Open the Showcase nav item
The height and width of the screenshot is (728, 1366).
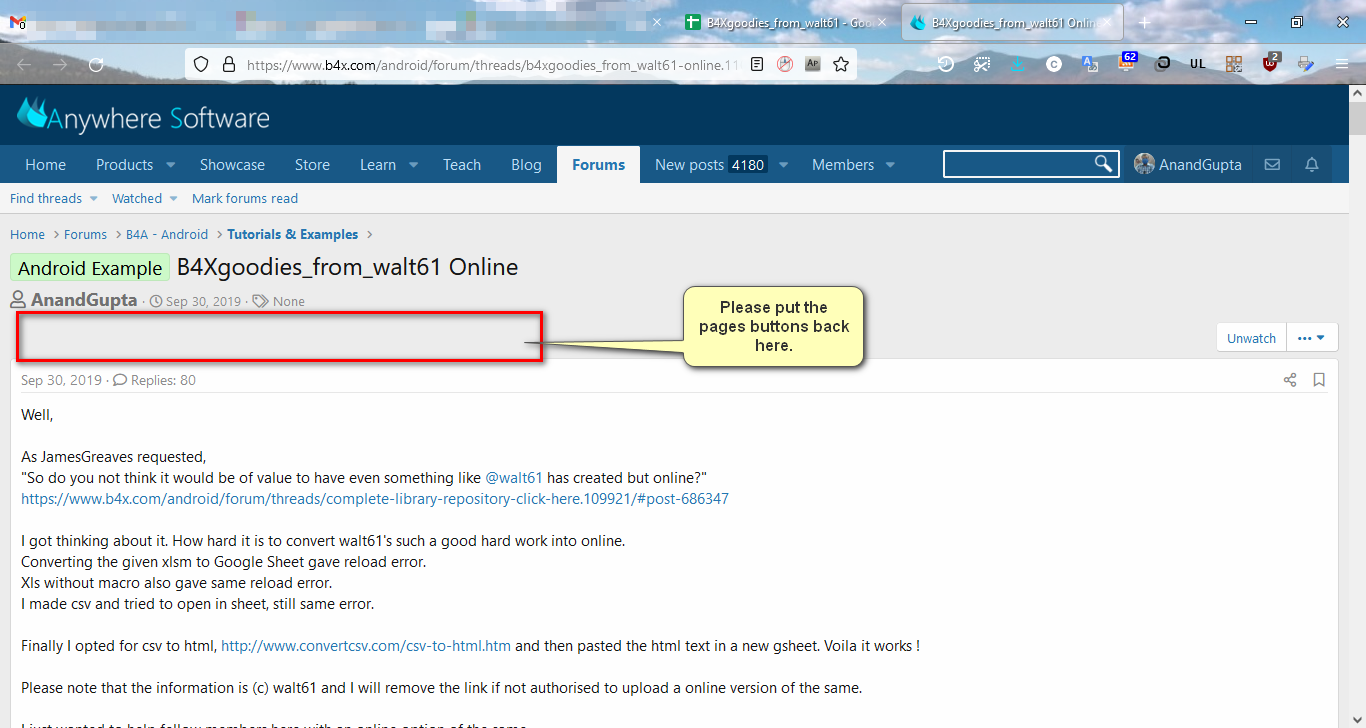[x=232, y=165]
